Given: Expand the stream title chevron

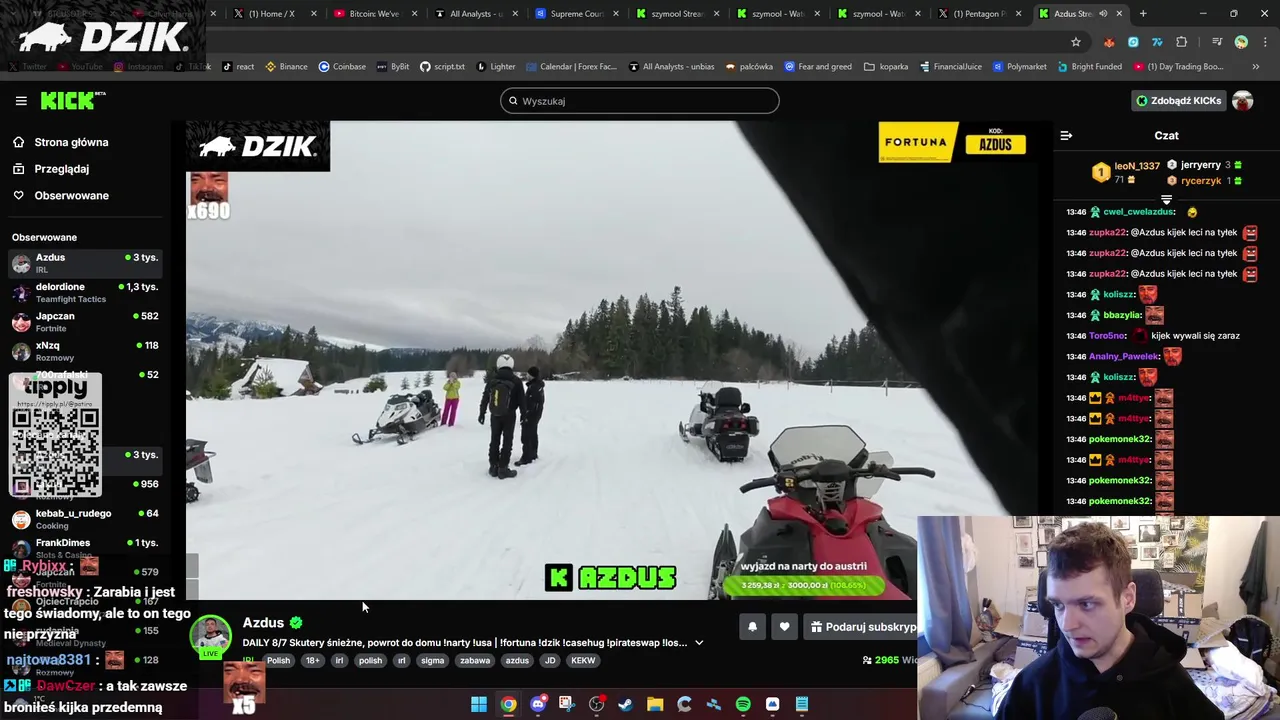Looking at the screenshot, I should tap(699, 643).
